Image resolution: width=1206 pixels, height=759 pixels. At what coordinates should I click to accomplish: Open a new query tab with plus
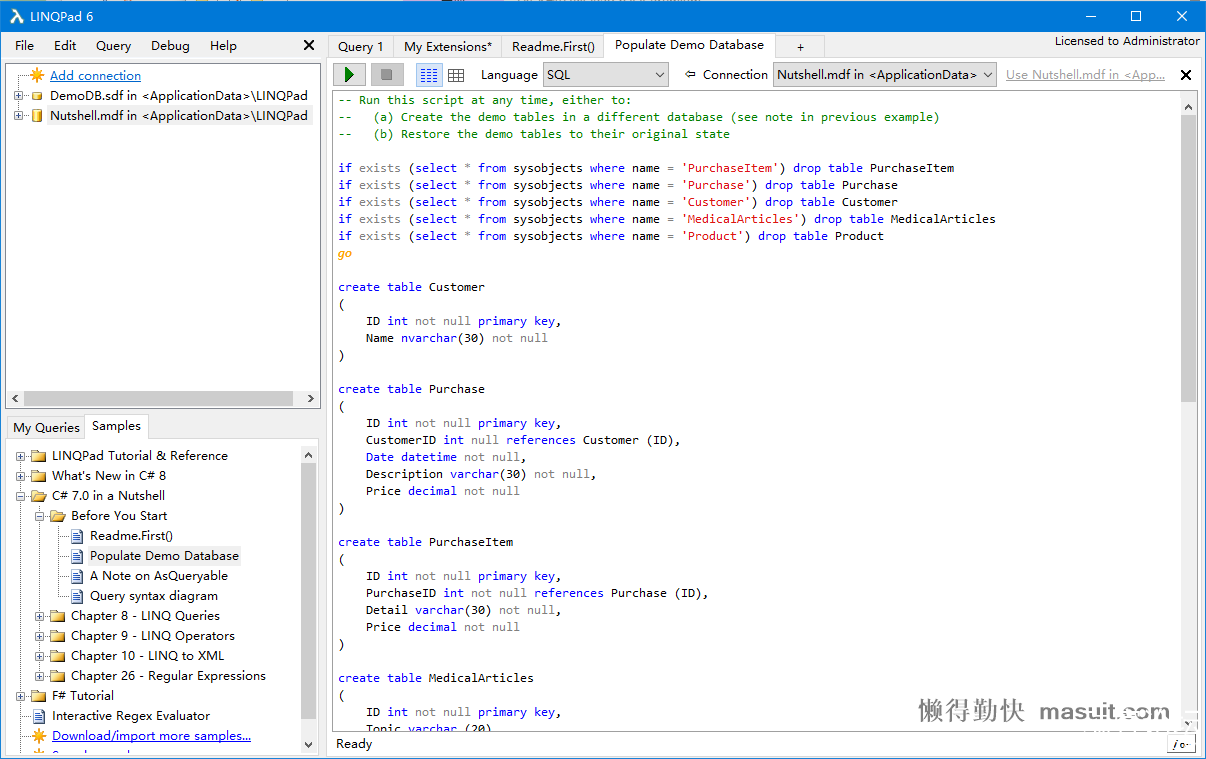(800, 47)
